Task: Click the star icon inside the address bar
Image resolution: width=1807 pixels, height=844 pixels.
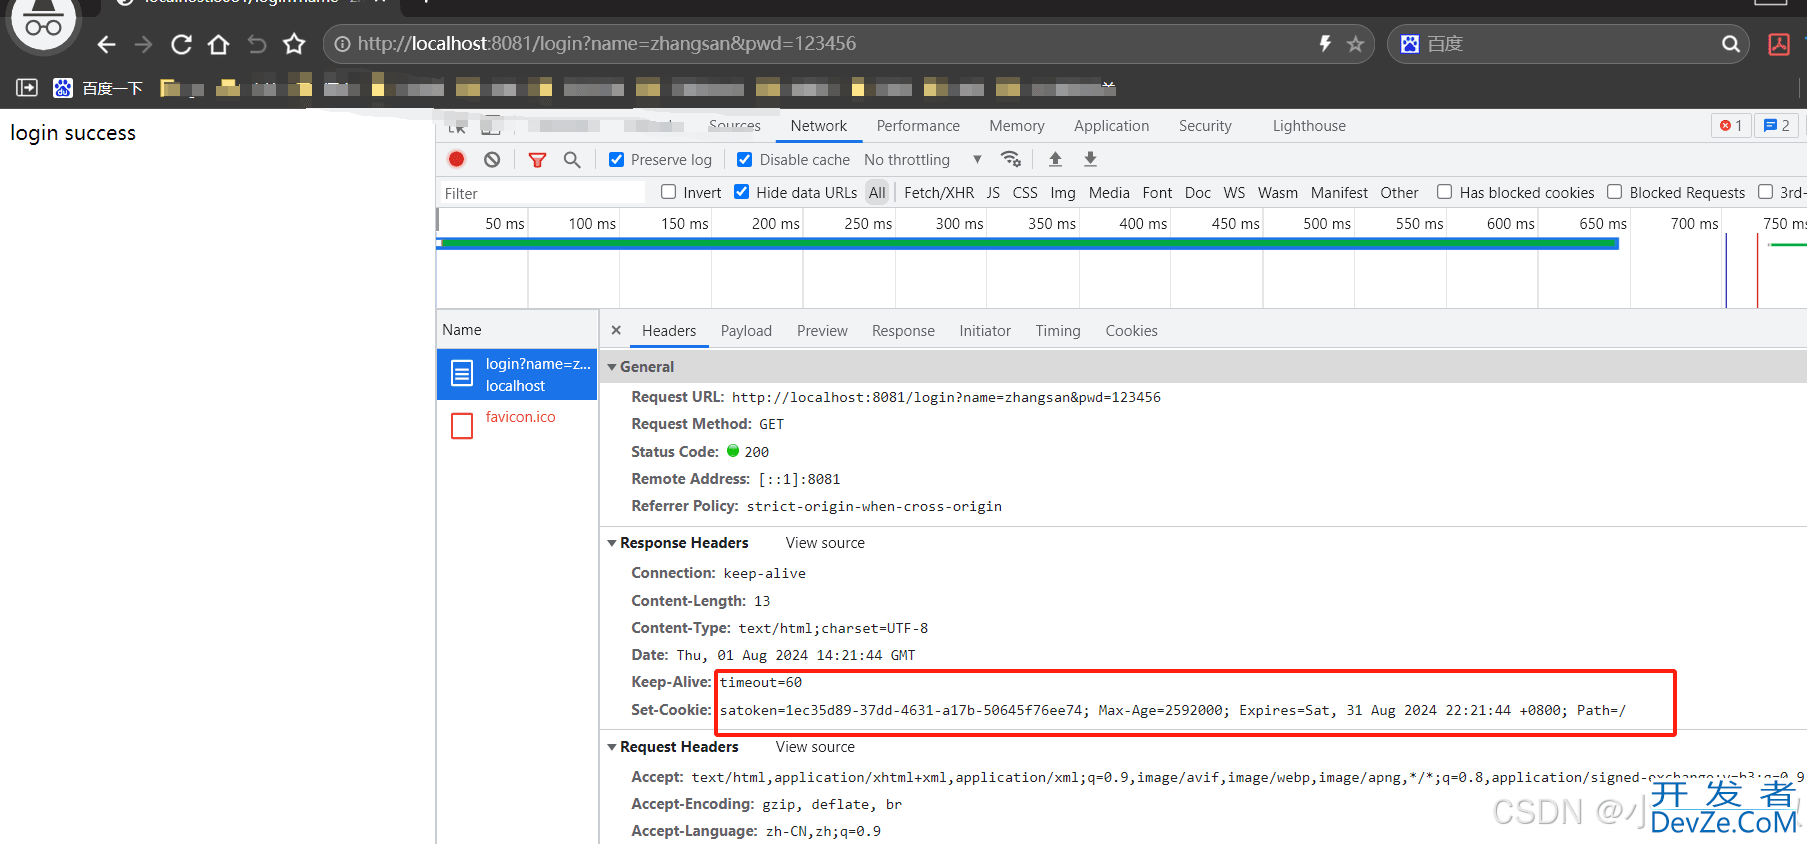Action: (1355, 44)
